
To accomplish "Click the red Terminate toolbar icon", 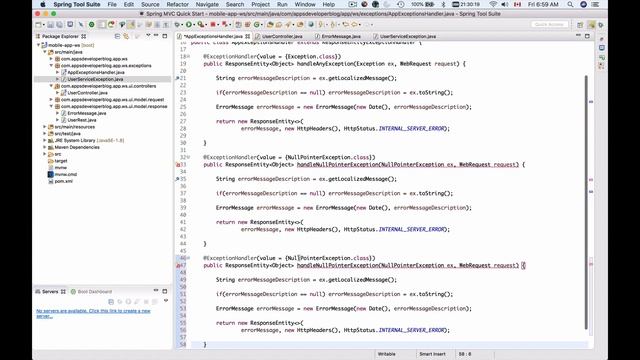I will coord(213,25).
